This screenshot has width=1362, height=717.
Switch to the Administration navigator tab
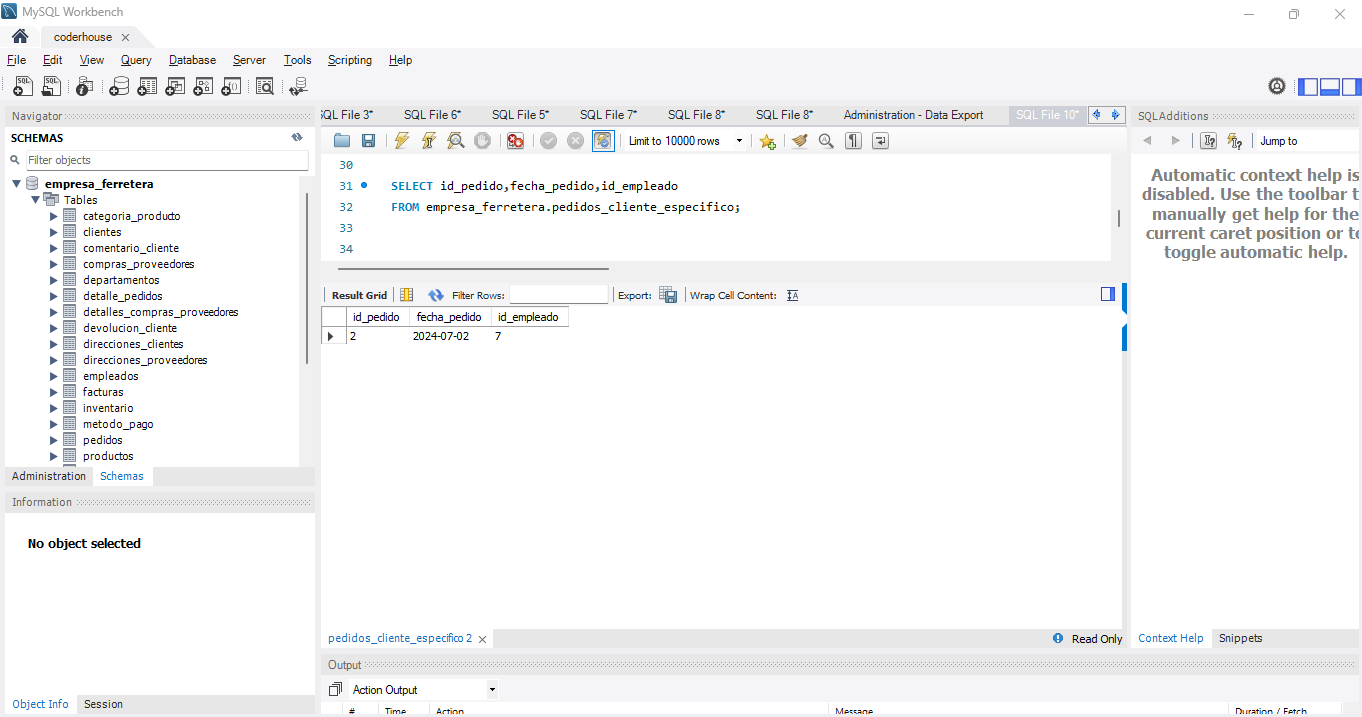click(49, 476)
